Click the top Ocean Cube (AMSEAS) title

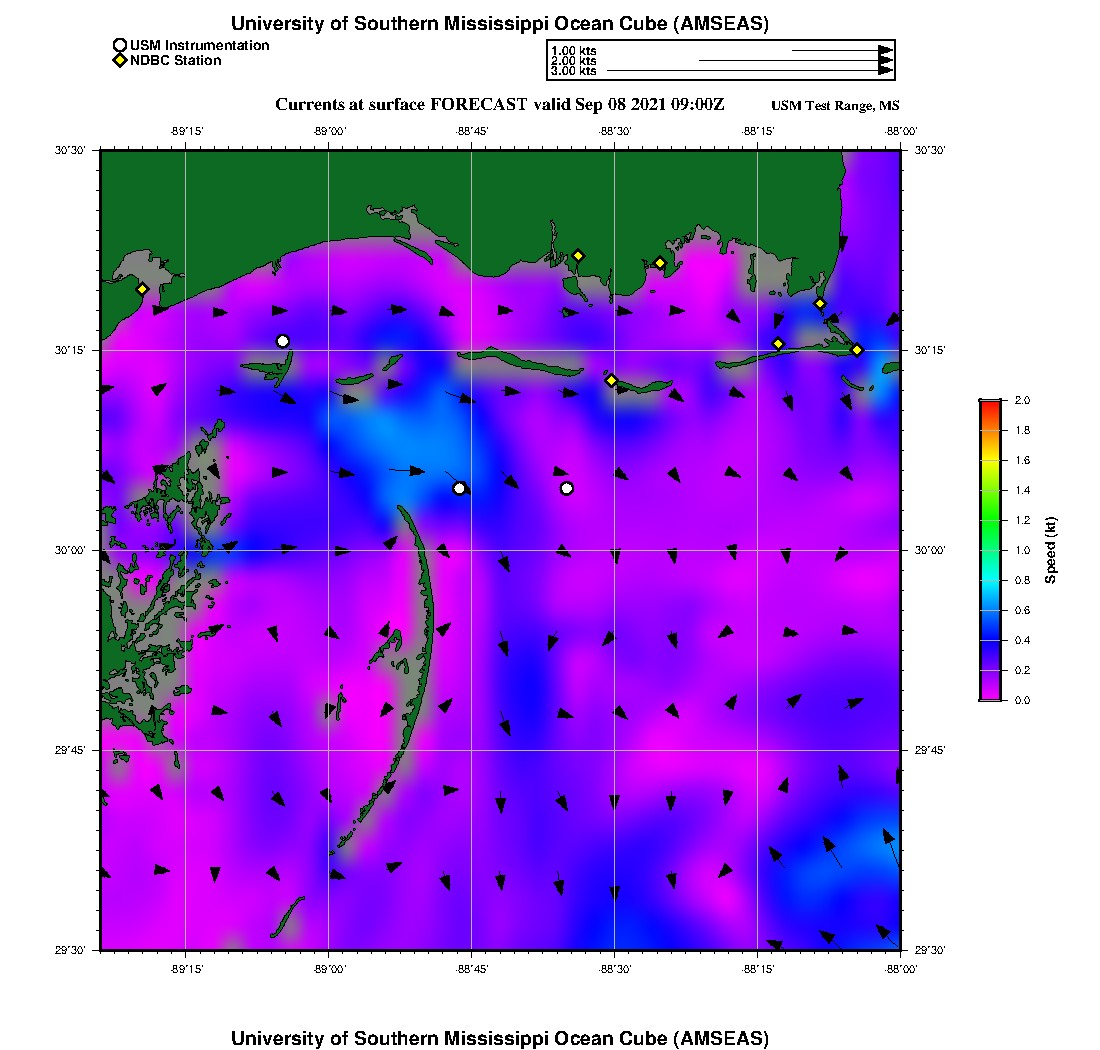tap(500, 24)
